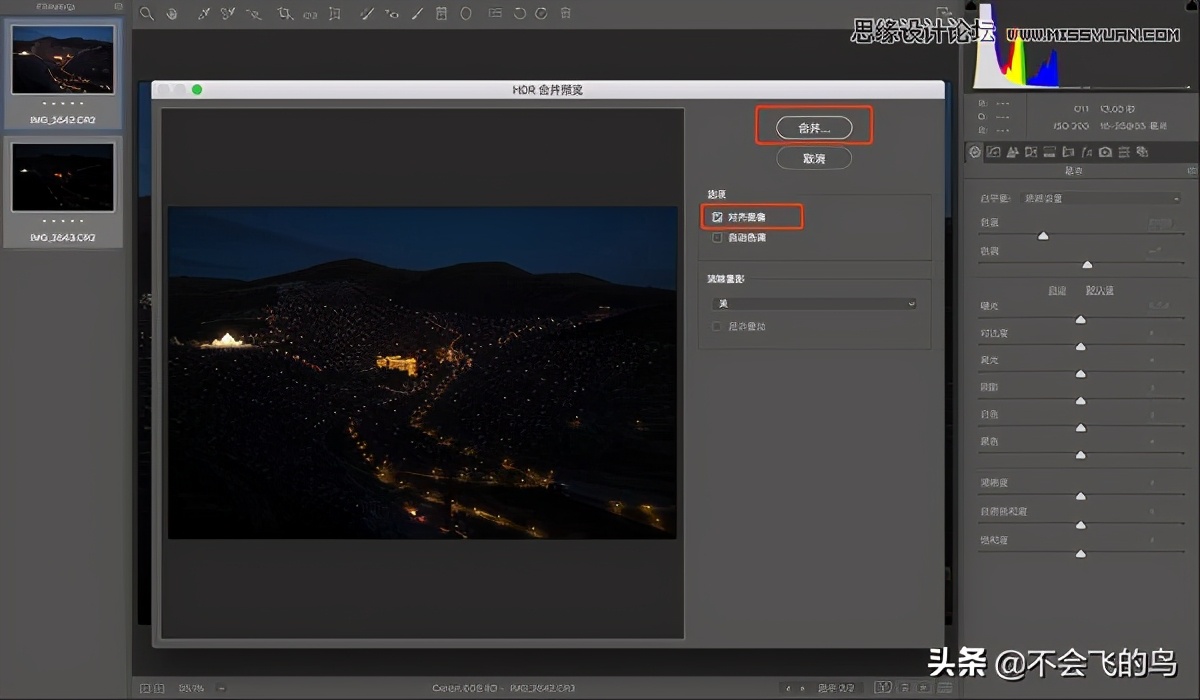
Task: Click the 合并 merge button
Action: coord(815,126)
